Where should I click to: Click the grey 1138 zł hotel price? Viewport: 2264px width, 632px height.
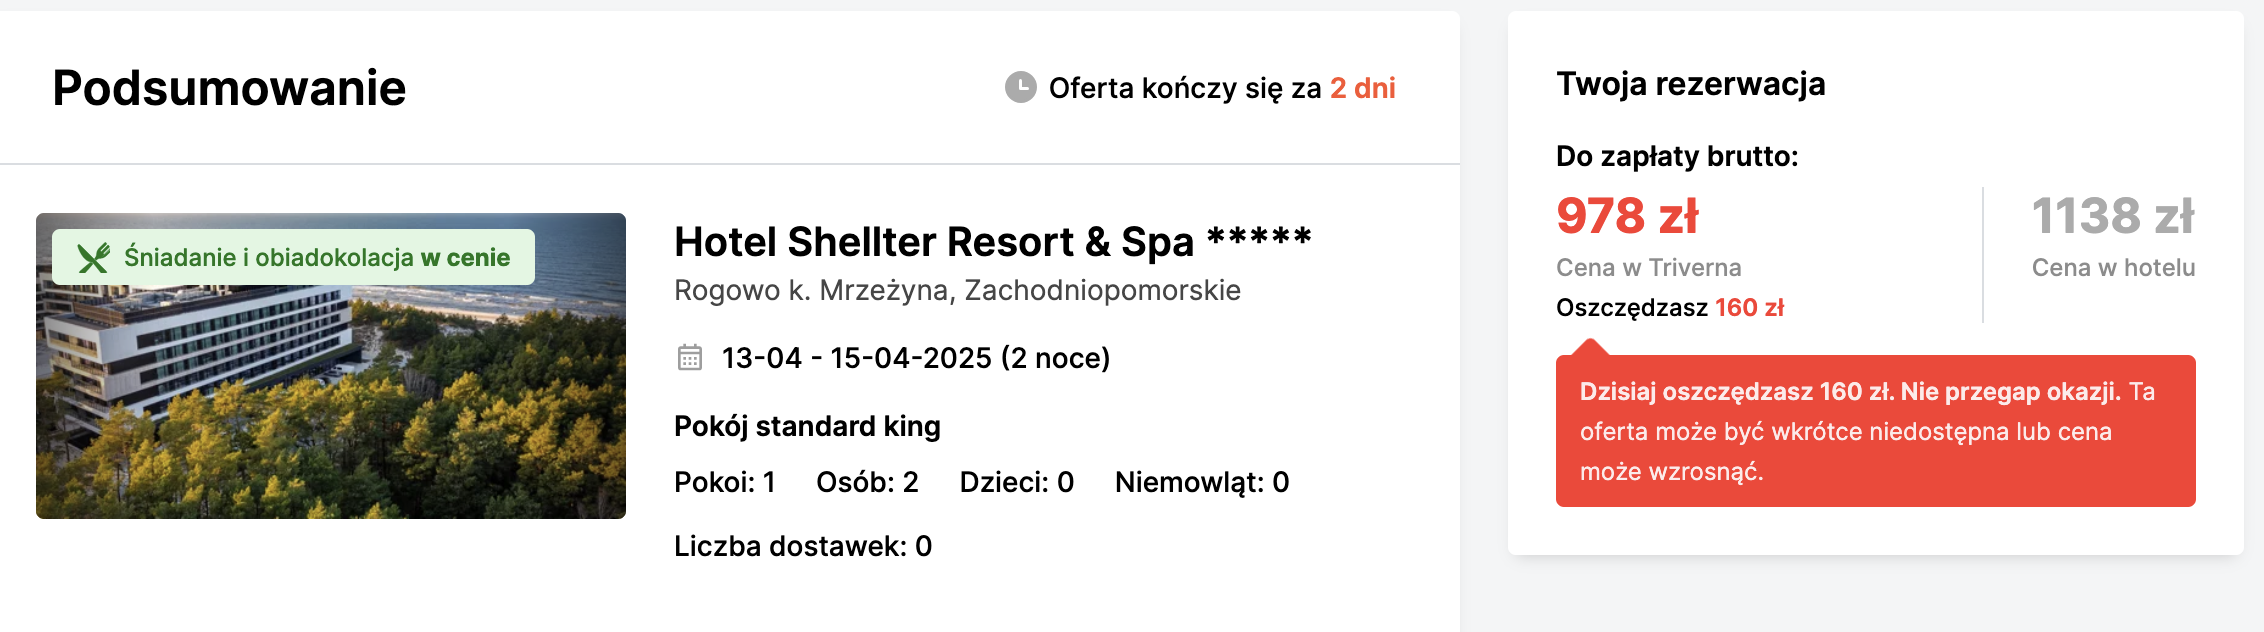click(2113, 216)
